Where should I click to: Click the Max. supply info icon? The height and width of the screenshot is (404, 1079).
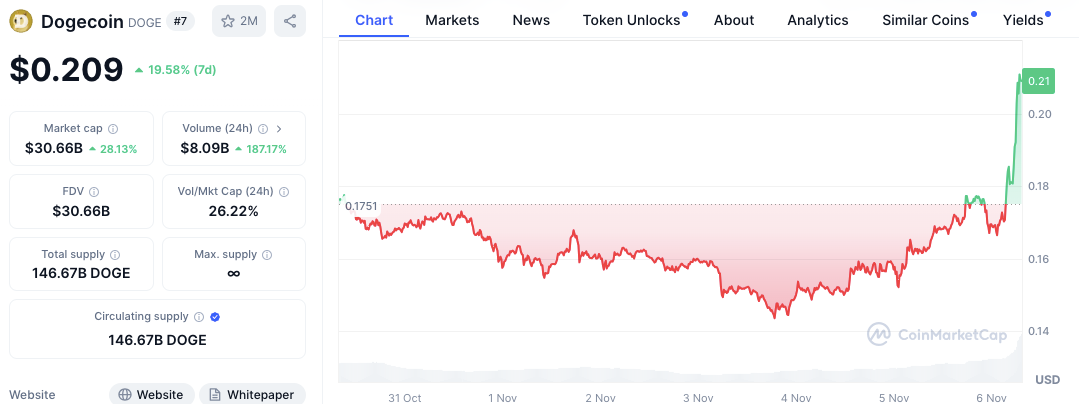coord(266,255)
